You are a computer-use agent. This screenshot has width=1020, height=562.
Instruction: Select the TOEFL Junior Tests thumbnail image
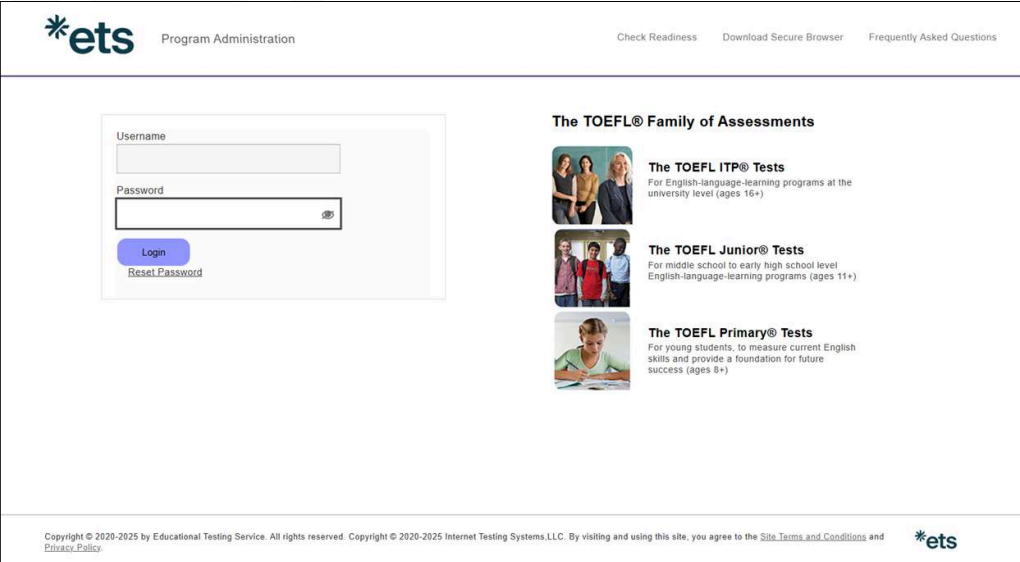click(592, 268)
